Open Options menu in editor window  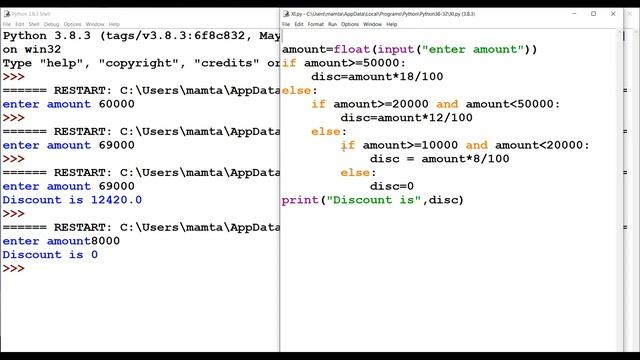(350, 24)
